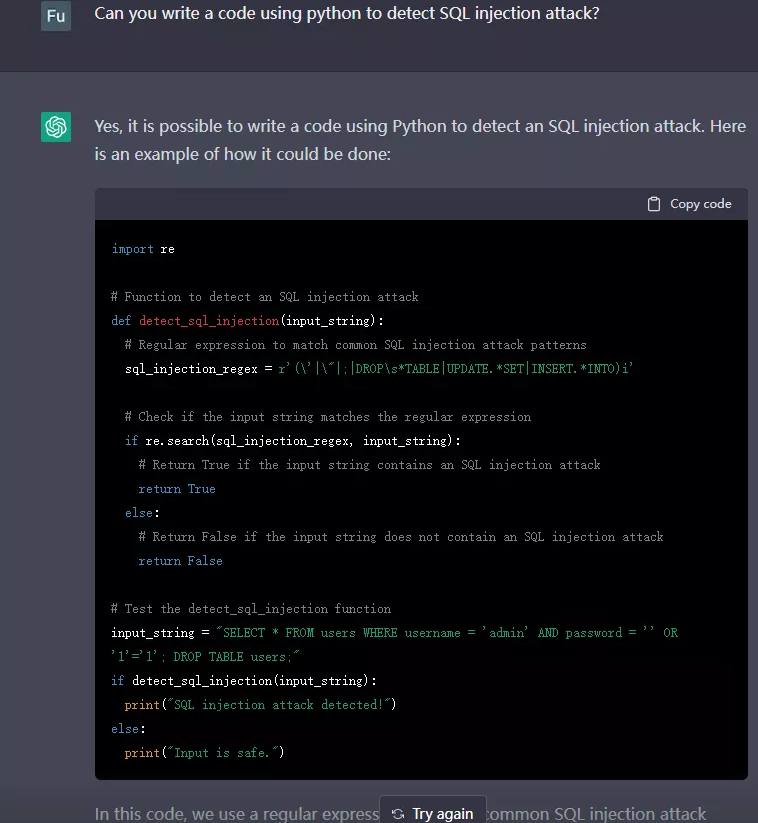Click the final unindented "else:" line
The height and width of the screenshot is (823, 758).
pos(128,729)
